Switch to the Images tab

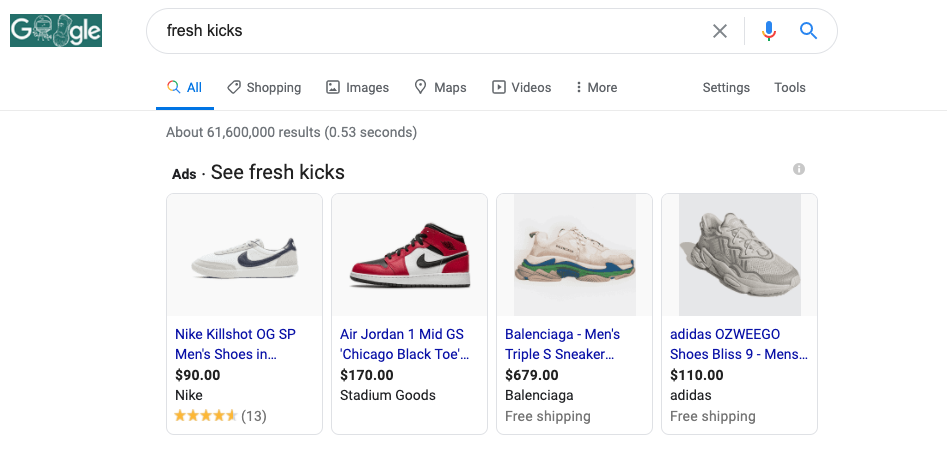[358, 88]
